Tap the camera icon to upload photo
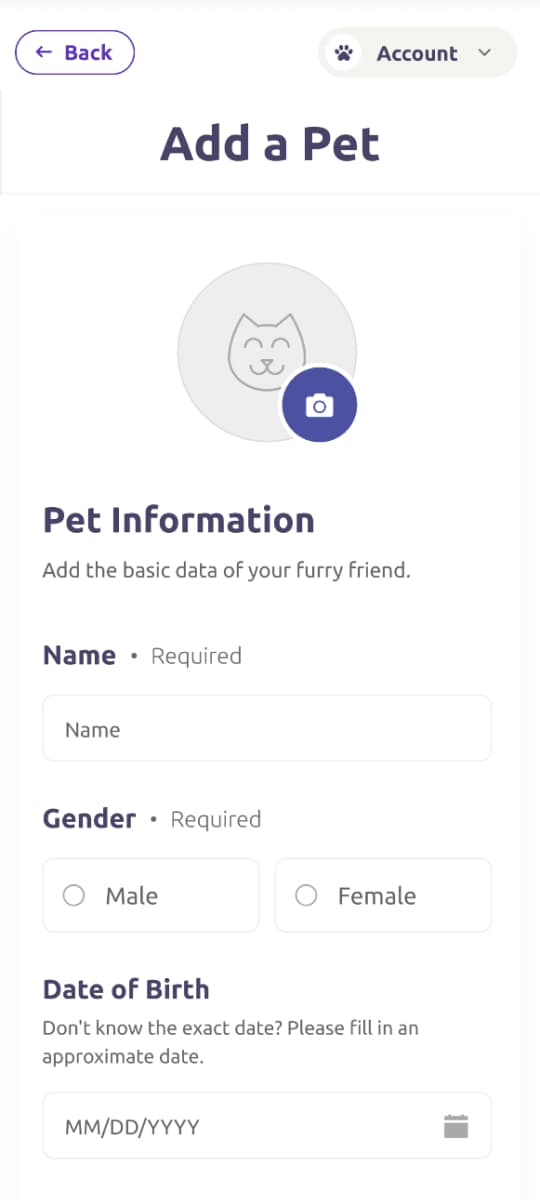 click(x=319, y=405)
